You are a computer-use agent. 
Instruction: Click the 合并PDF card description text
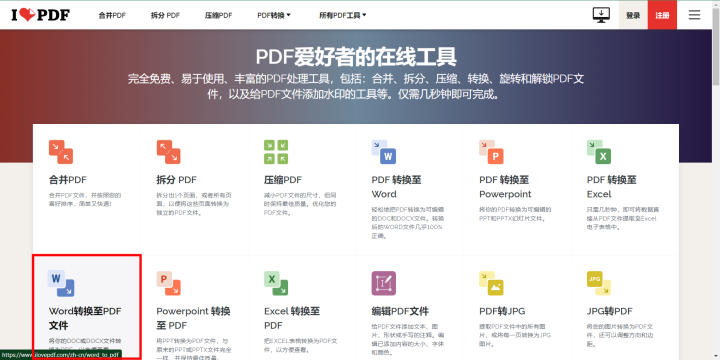click(85, 199)
